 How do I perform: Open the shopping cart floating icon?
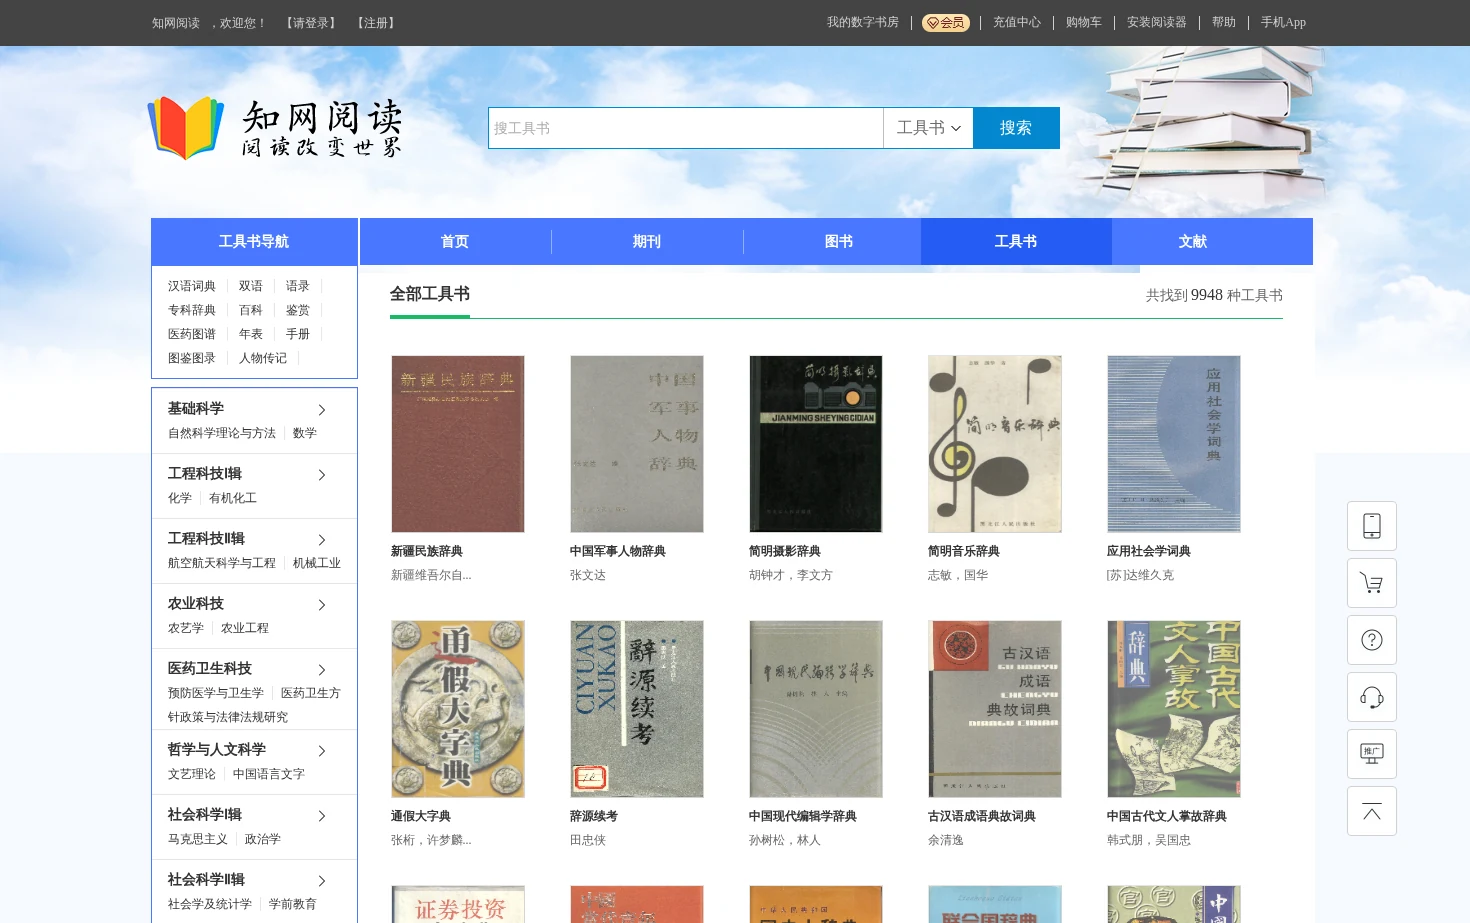(x=1371, y=583)
